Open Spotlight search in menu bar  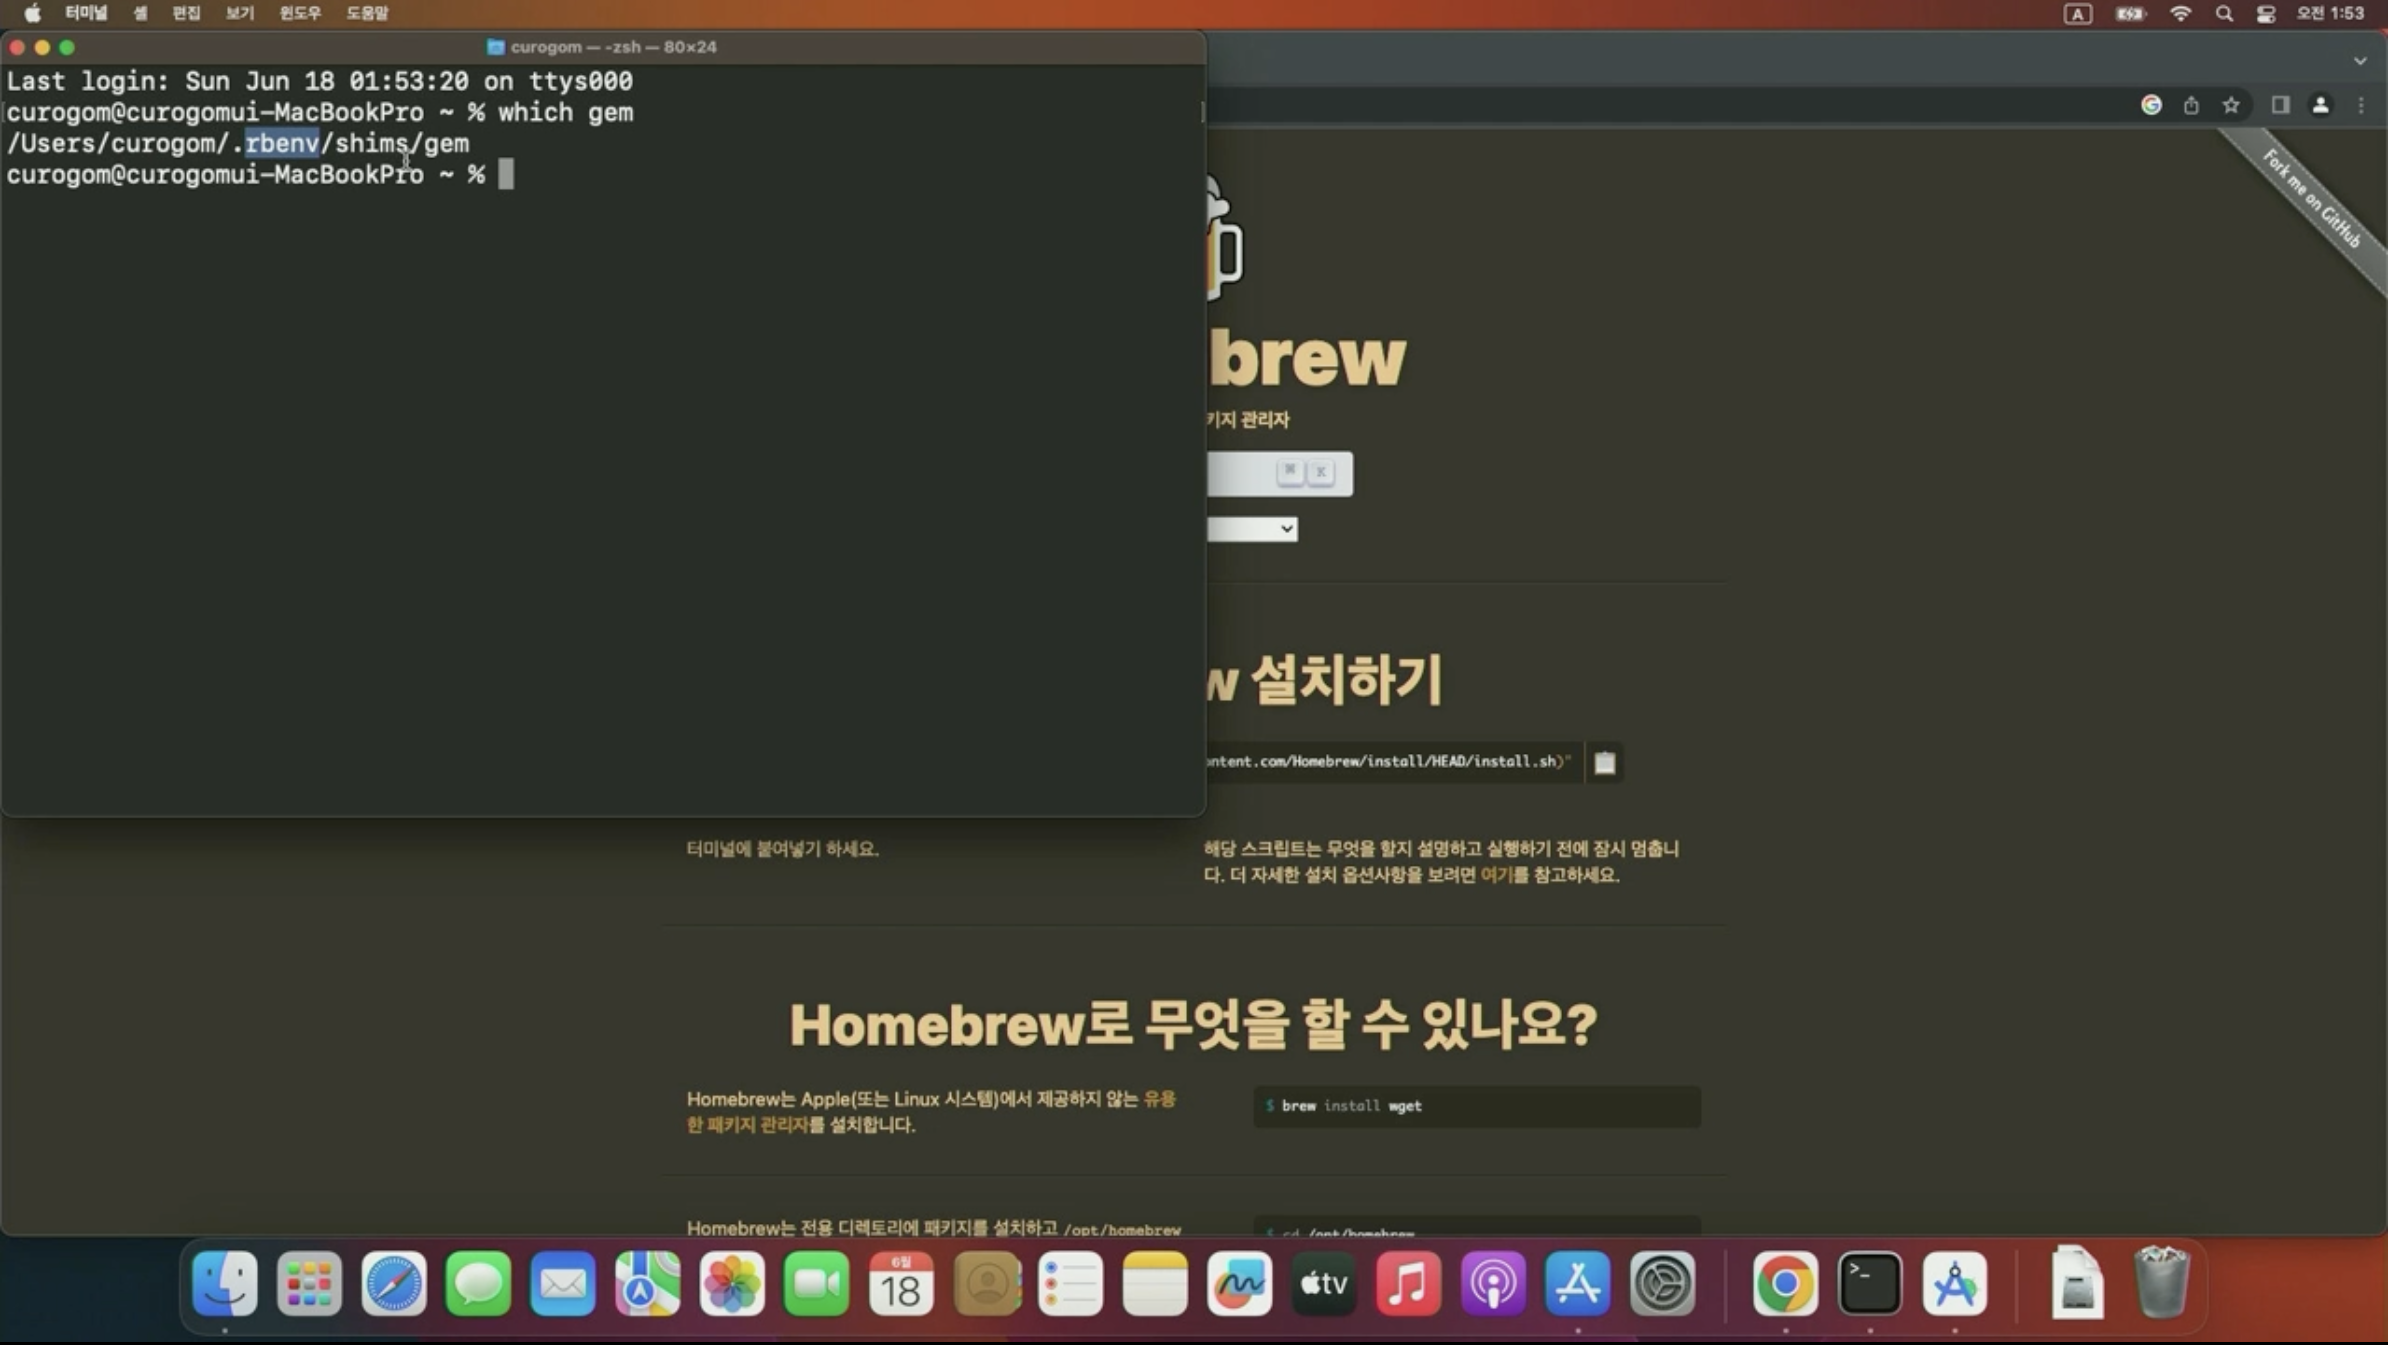[x=2223, y=13]
